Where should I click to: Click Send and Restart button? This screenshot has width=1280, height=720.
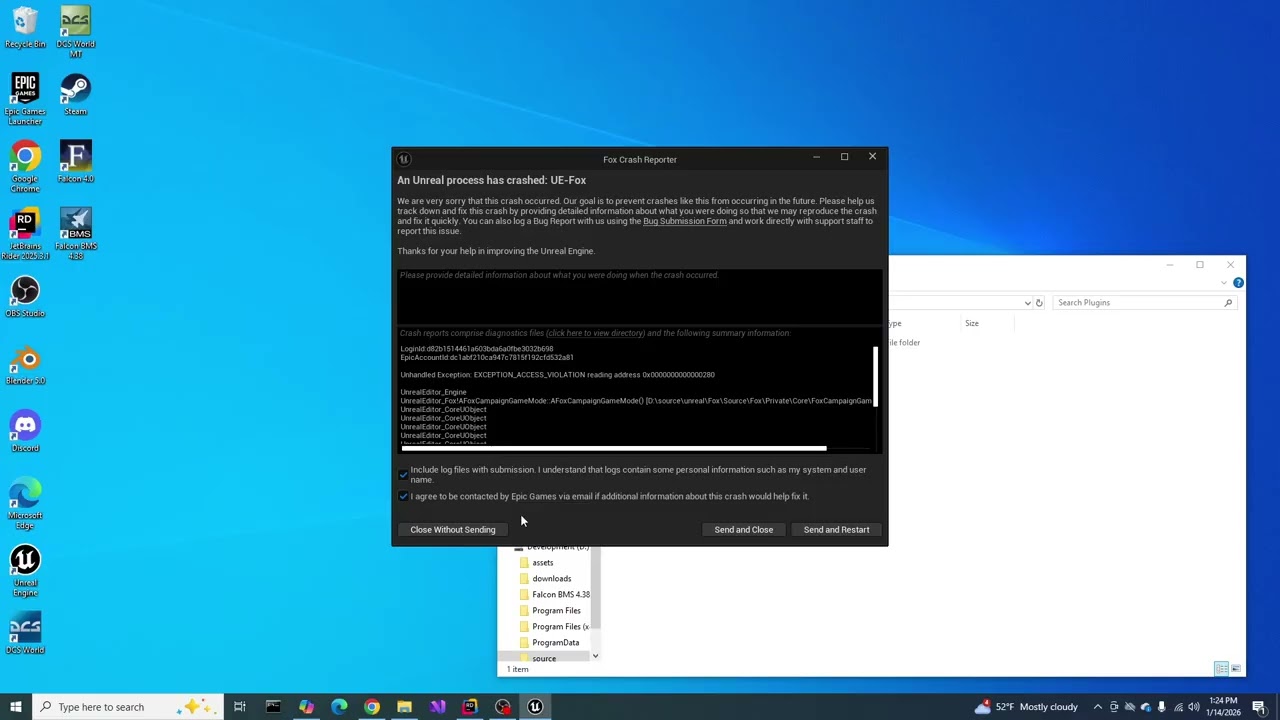click(836, 530)
